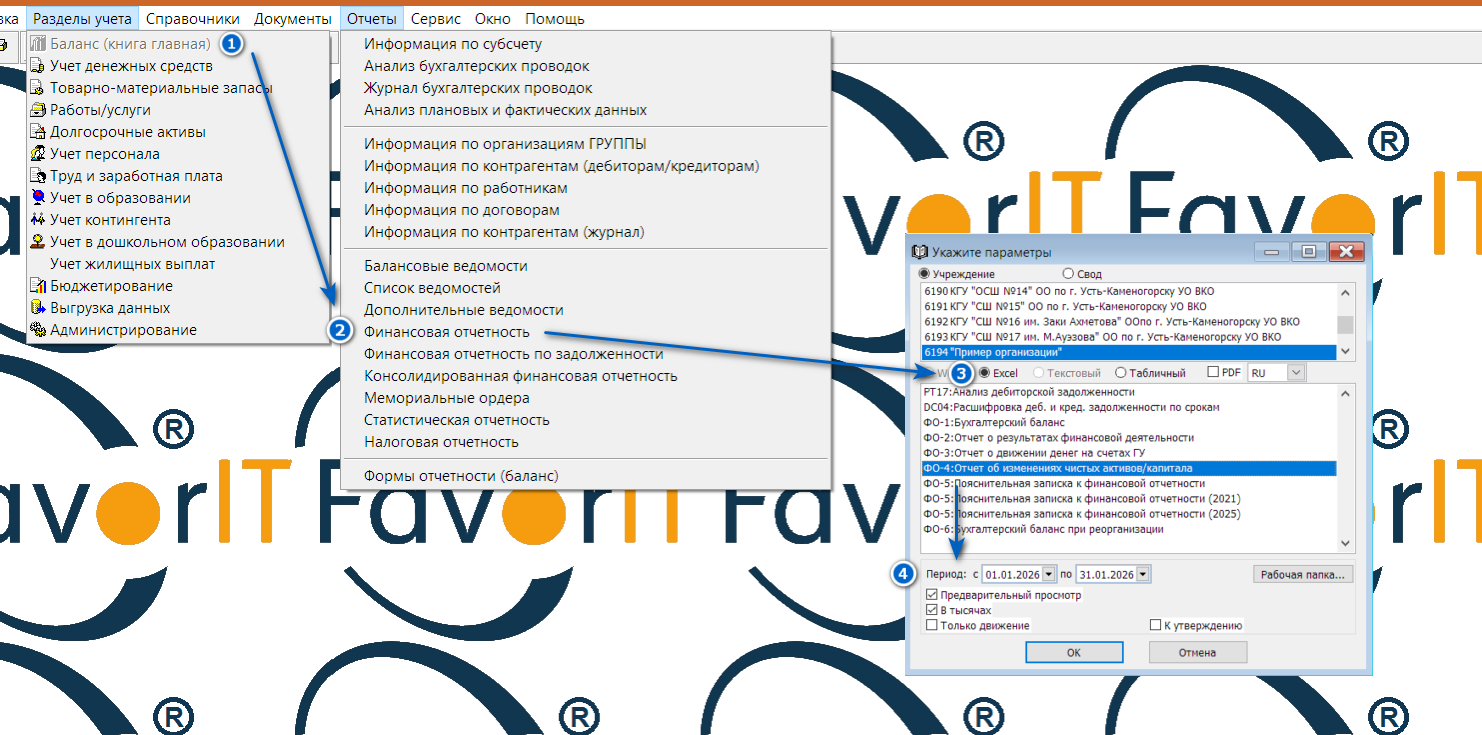Click the house icon for Долгосрочные активы

click(38, 132)
